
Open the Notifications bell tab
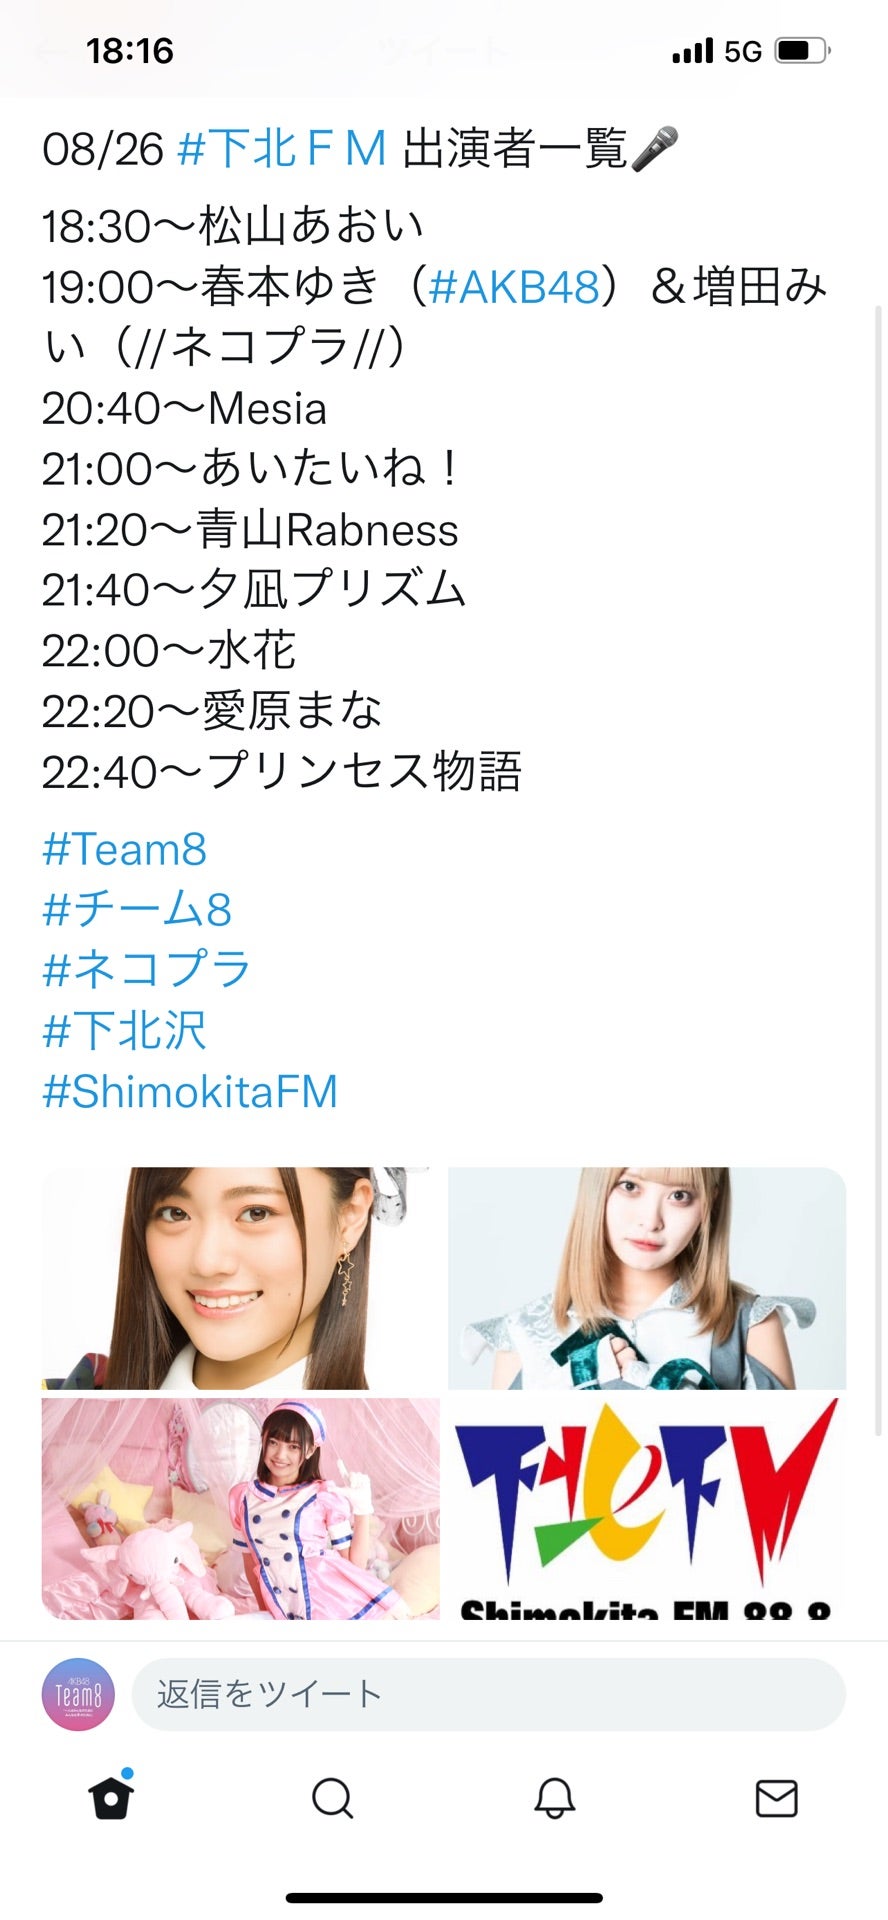point(554,1799)
